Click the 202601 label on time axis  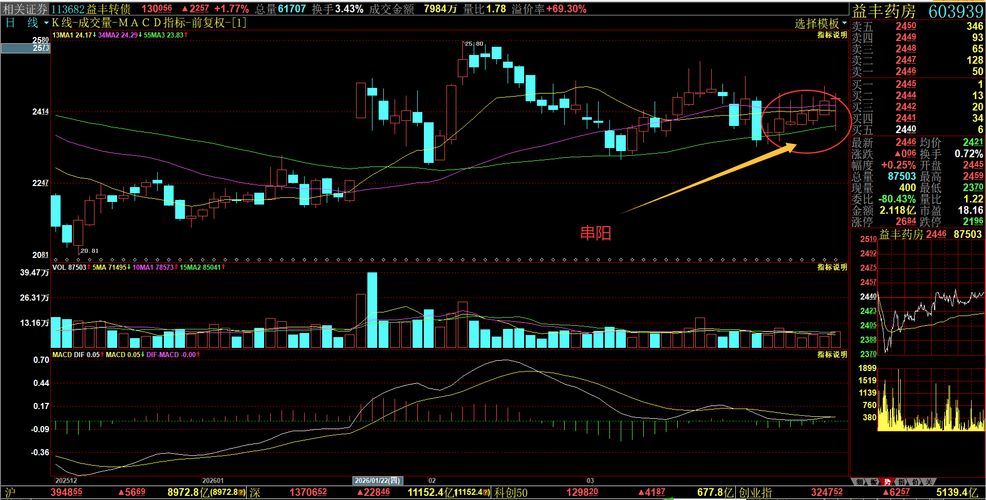tap(212, 479)
